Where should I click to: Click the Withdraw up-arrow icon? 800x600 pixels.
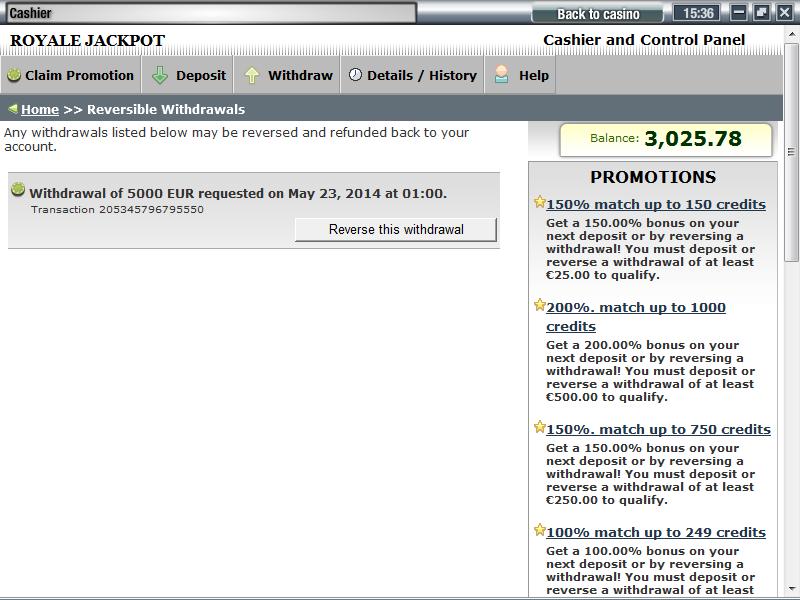[x=252, y=76]
